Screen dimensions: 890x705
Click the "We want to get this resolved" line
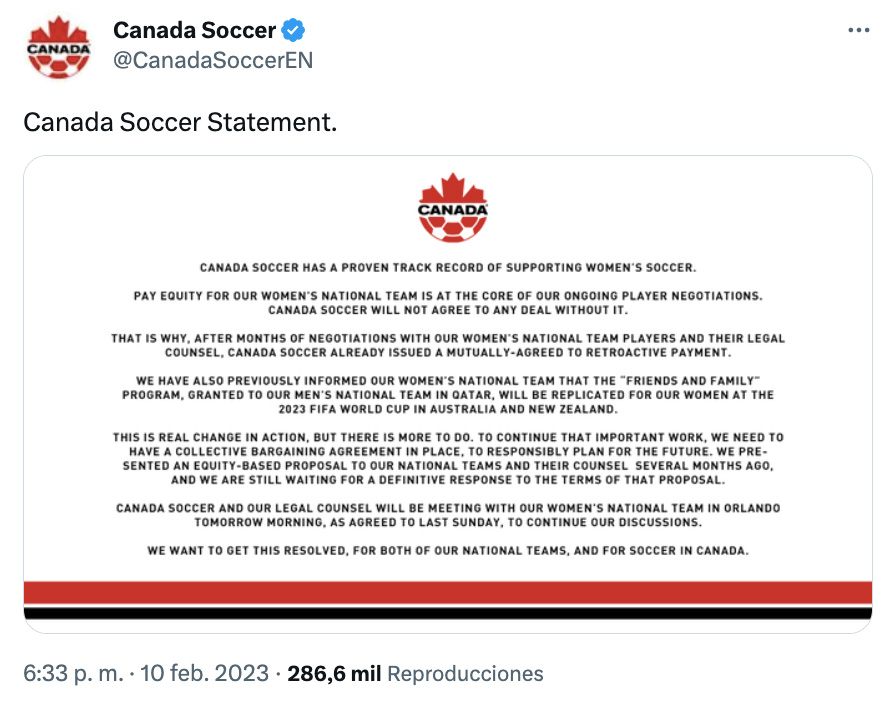click(447, 551)
